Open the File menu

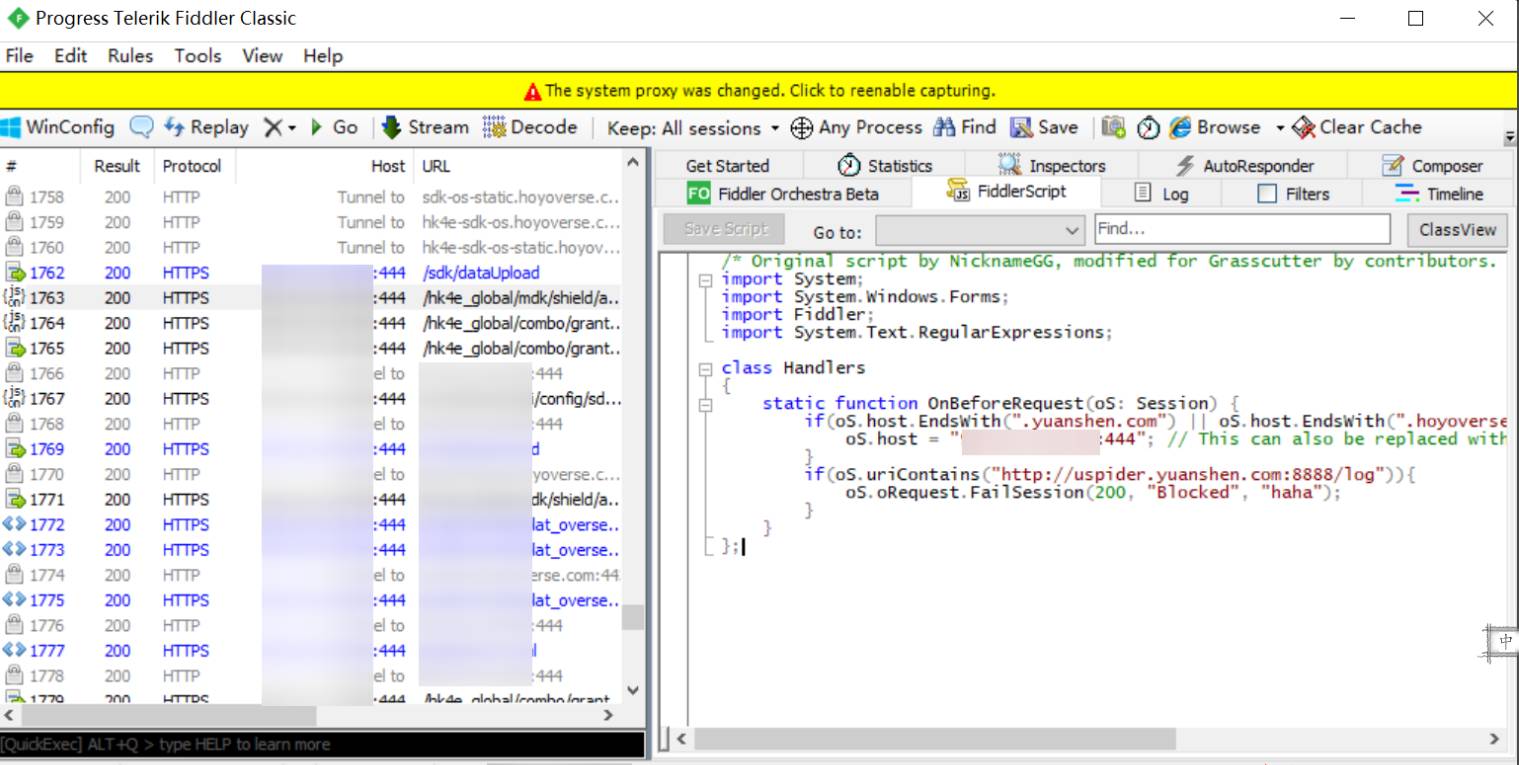coord(19,56)
